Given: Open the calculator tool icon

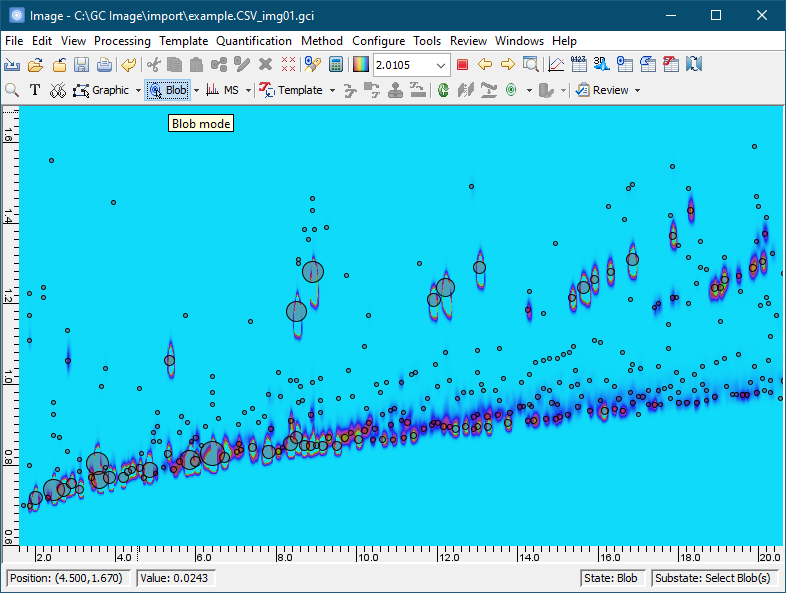Looking at the screenshot, I should (335, 65).
